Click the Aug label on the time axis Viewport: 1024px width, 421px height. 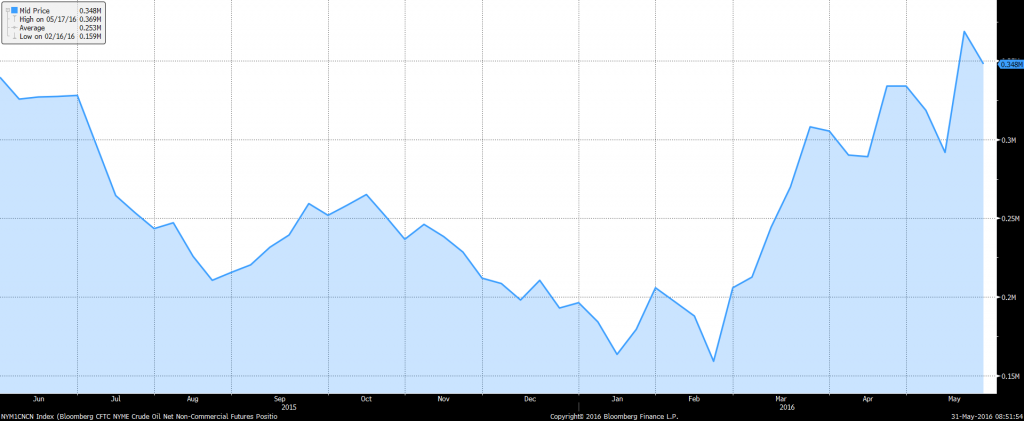click(193, 398)
